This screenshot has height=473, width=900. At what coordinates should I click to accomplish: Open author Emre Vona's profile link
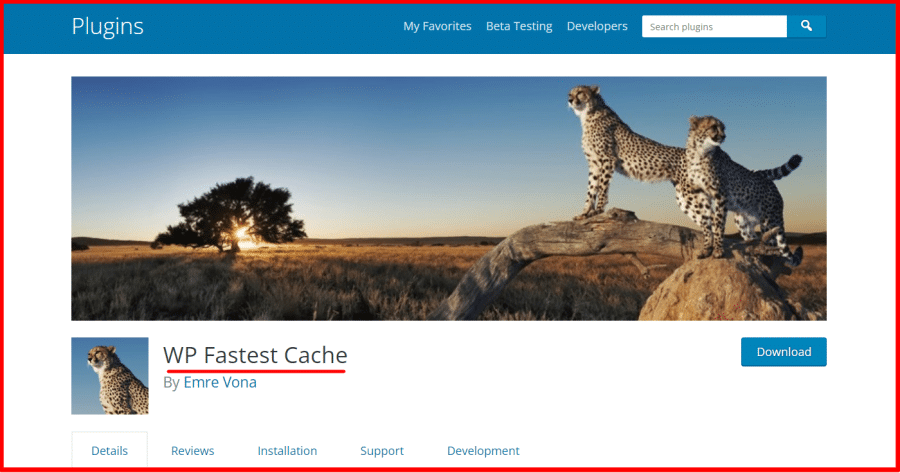[x=220, y=382]
